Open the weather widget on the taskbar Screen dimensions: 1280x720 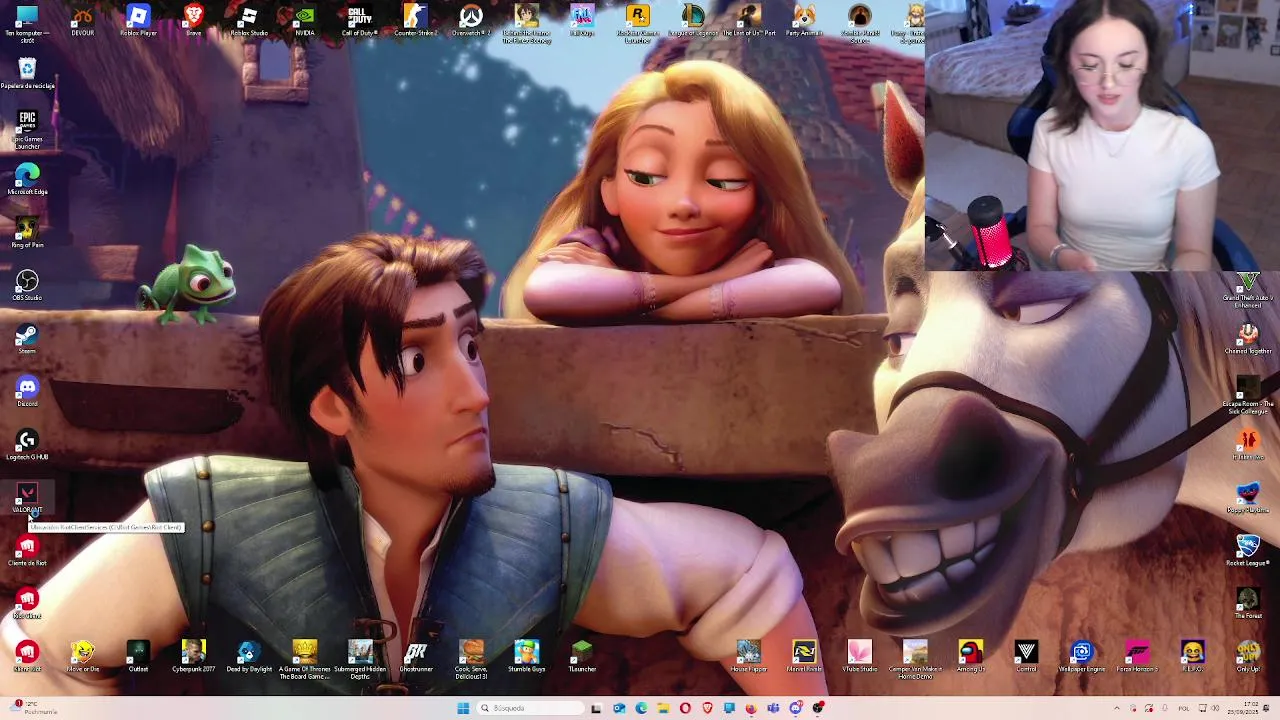(x=32, y=708)
